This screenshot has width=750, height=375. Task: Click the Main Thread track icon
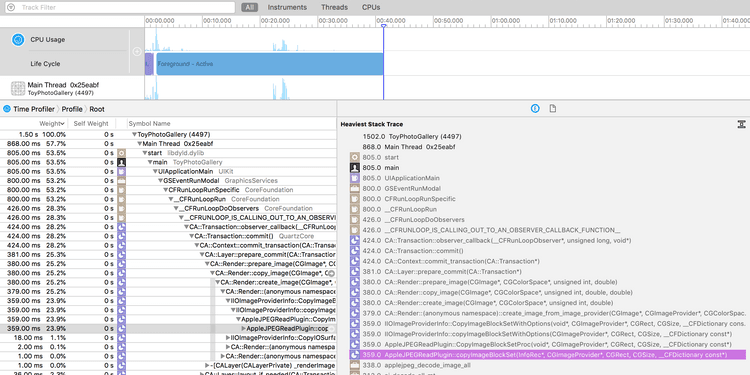click(x=18, y=88)
